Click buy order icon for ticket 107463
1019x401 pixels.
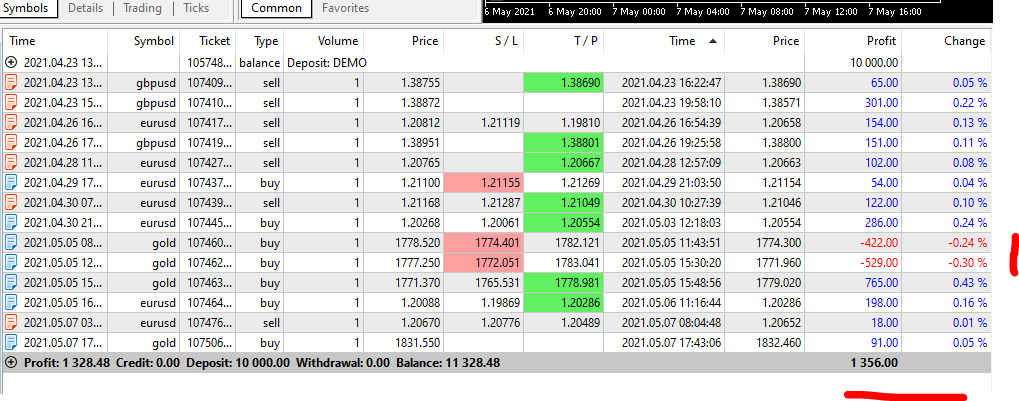[x=10, y=283]
